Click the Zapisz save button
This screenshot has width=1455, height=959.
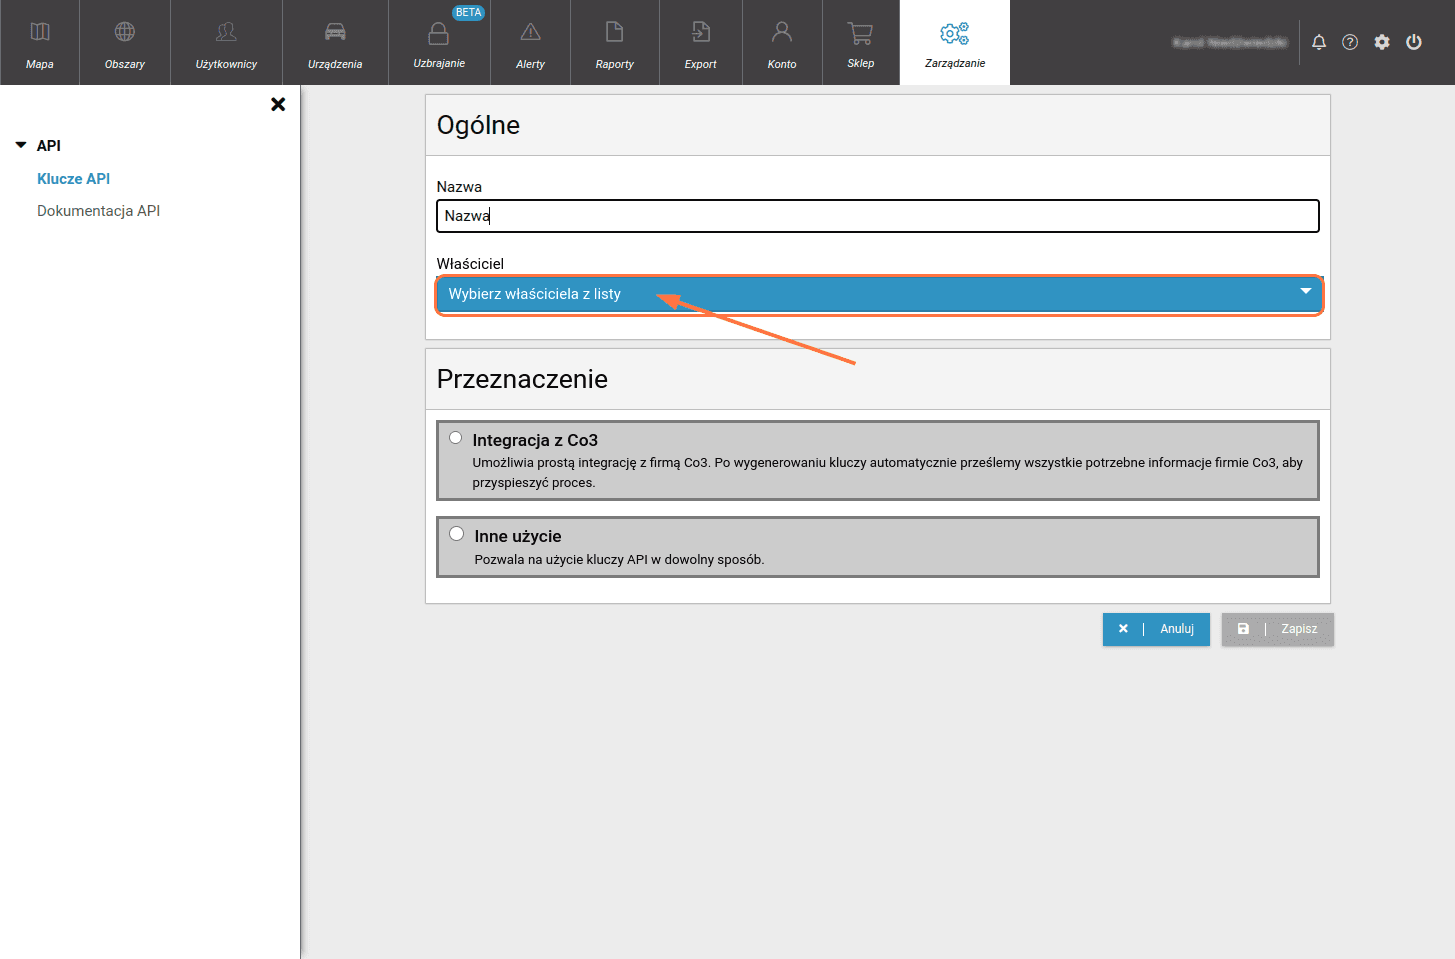pyautogui.click(x=1278, y=629)
